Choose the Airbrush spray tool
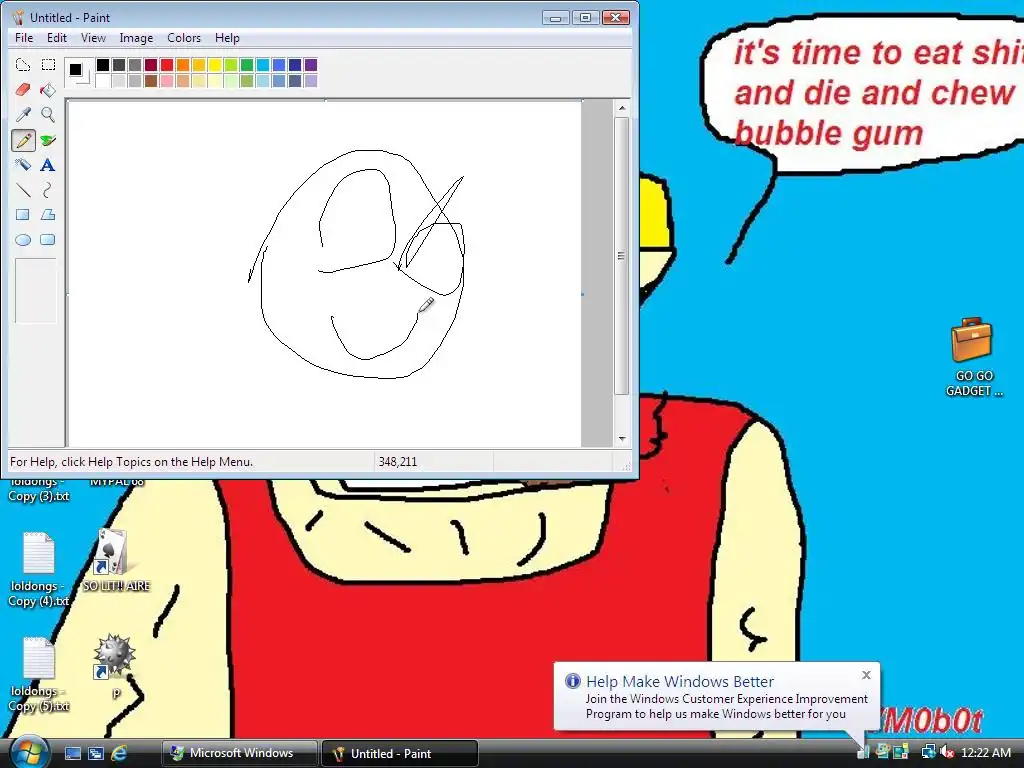1024x768 pixels. (23, 165)
